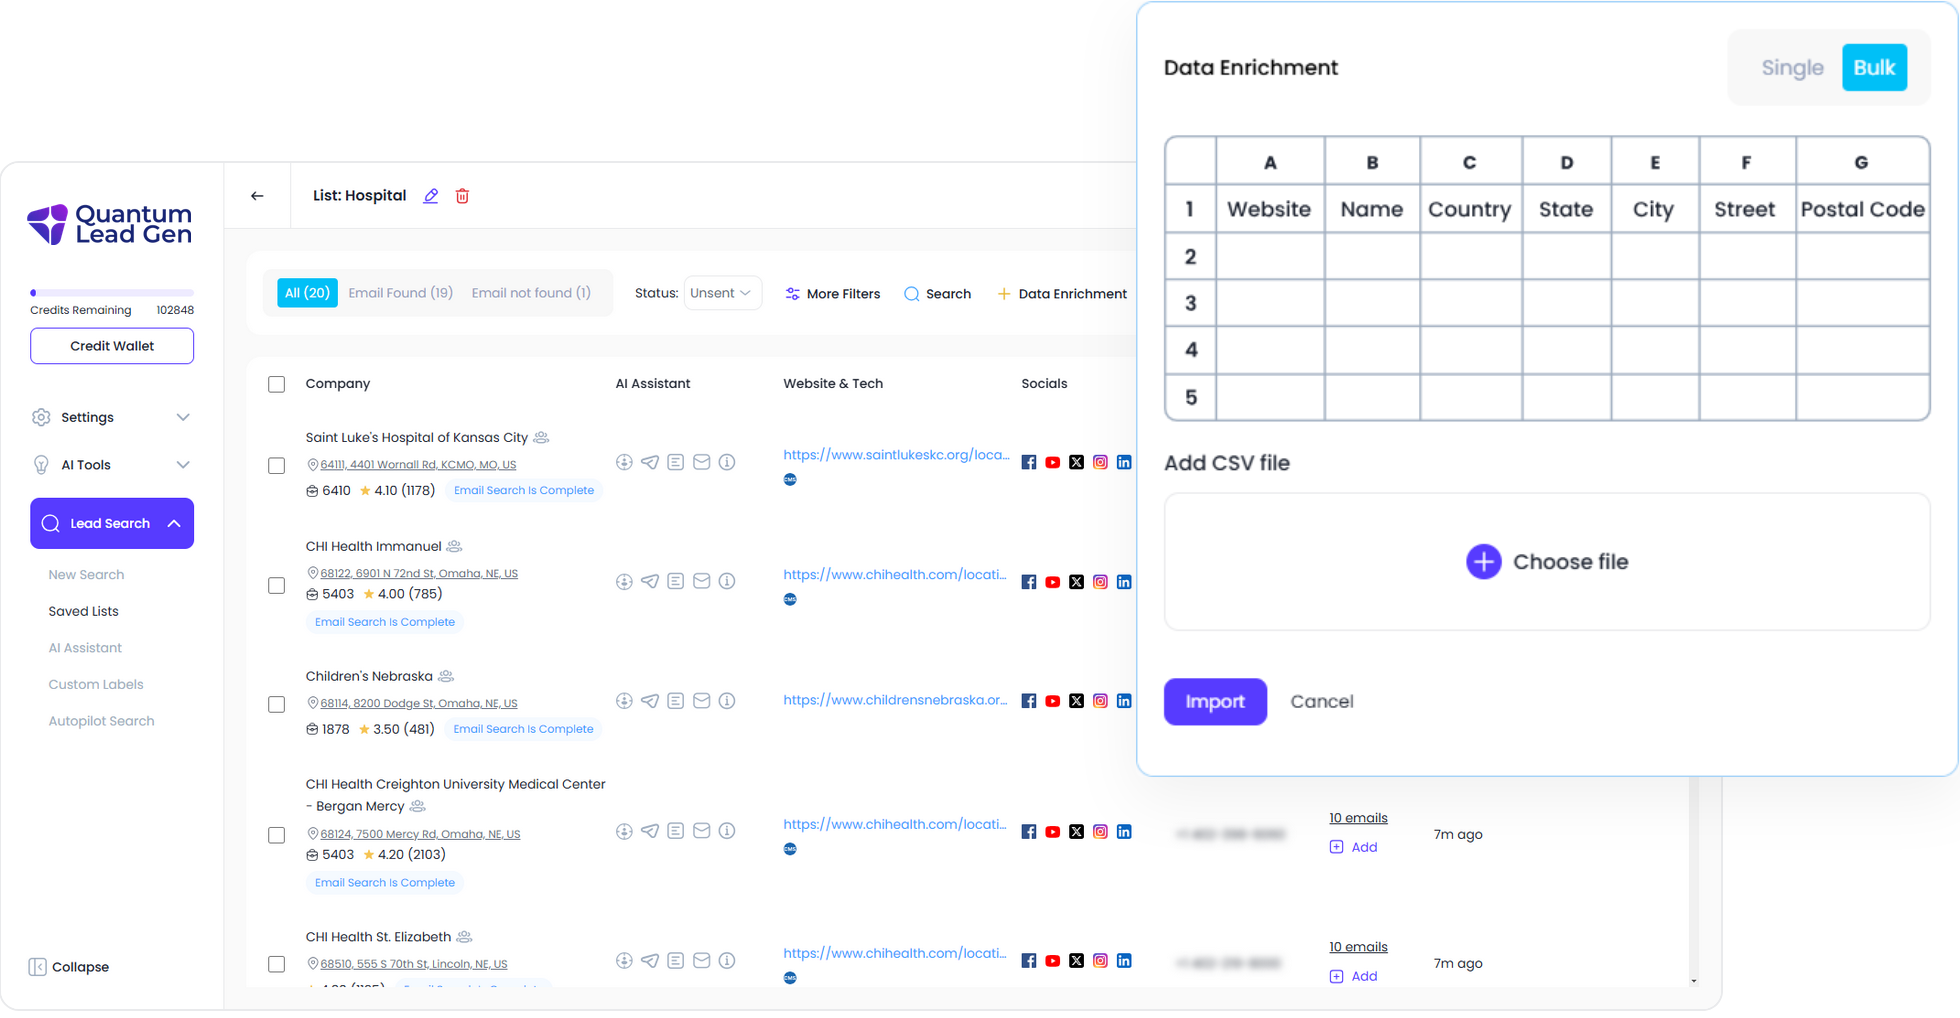Viewport: 1960px width, 1018px height.
Task: Click first AI assistant icon in St. Elizabeth row
Action: [x=624, y=961]
